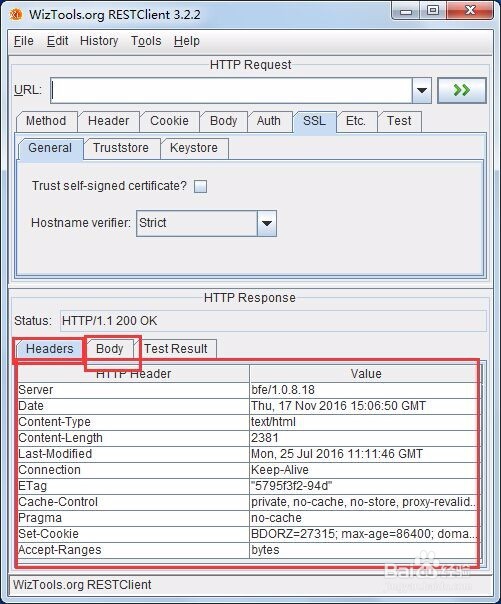501x604 pixels.
Task: Select the bytes value cell
Action: pyautogui.click(x=364, y=550)
